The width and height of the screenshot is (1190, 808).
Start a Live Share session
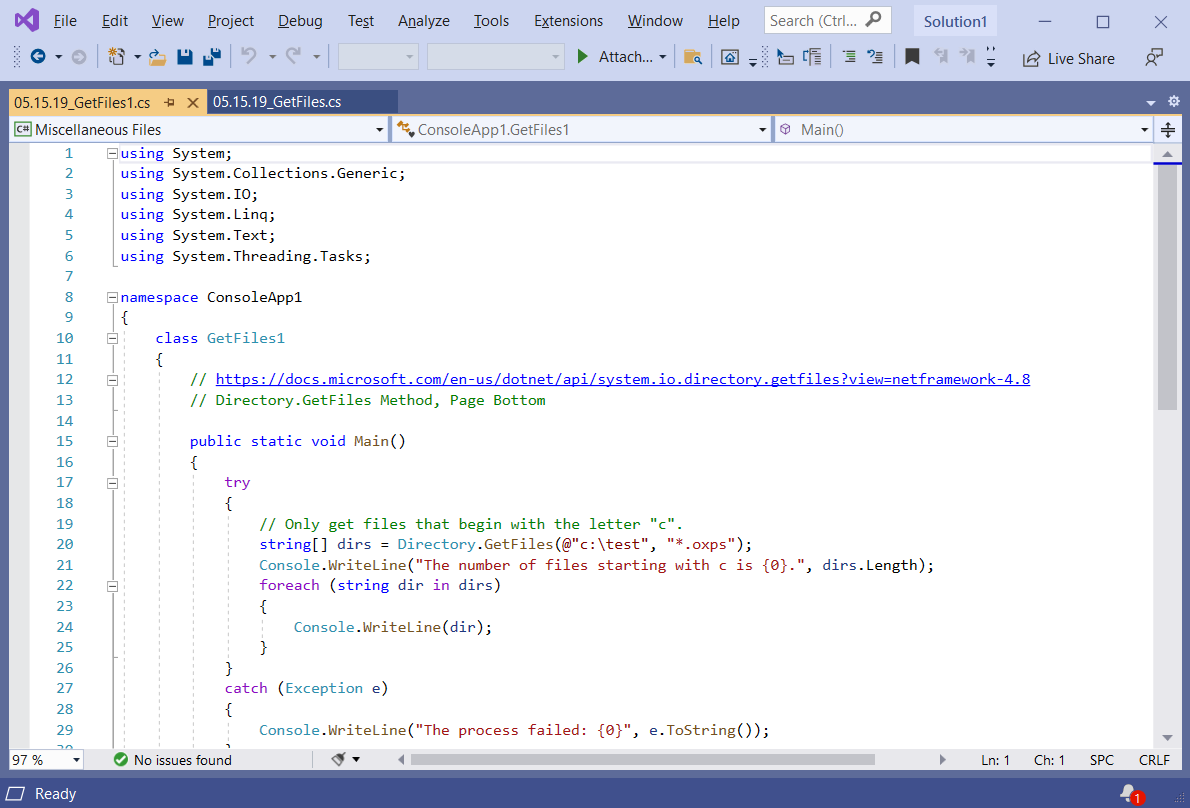click(1069, 58)
